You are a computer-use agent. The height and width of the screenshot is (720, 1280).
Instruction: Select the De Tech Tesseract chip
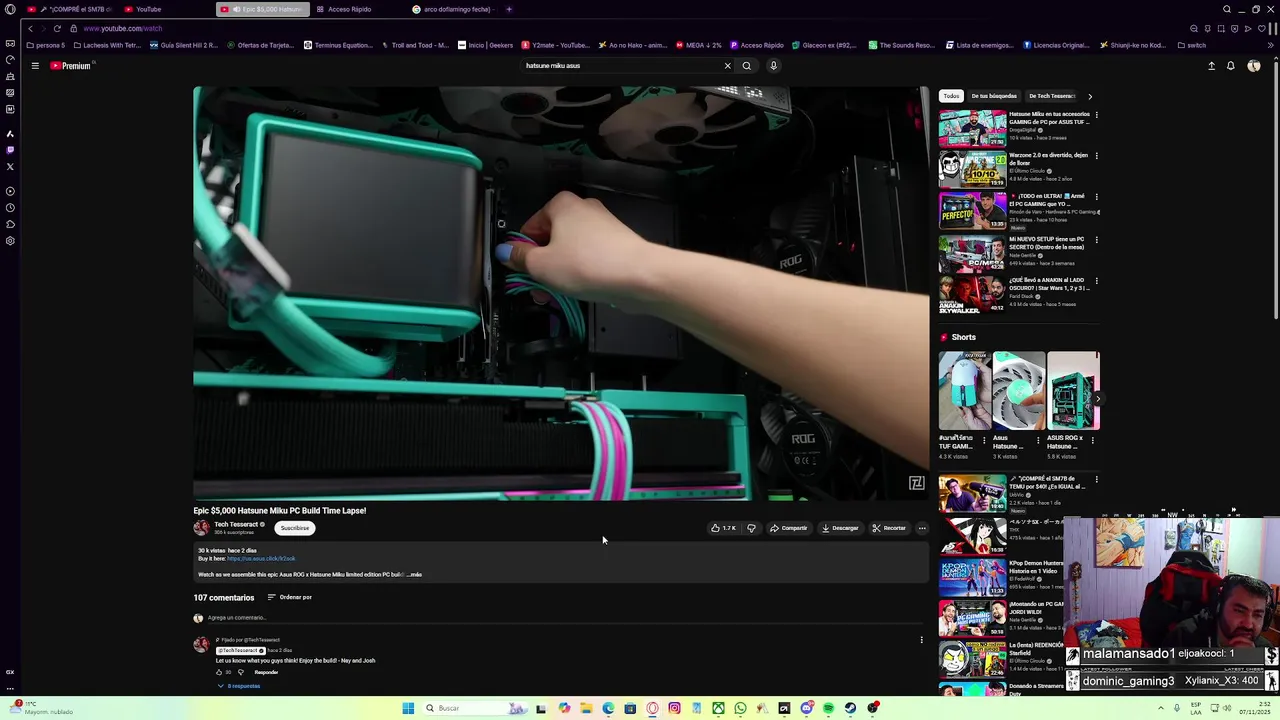click(x=1052, y=96)
